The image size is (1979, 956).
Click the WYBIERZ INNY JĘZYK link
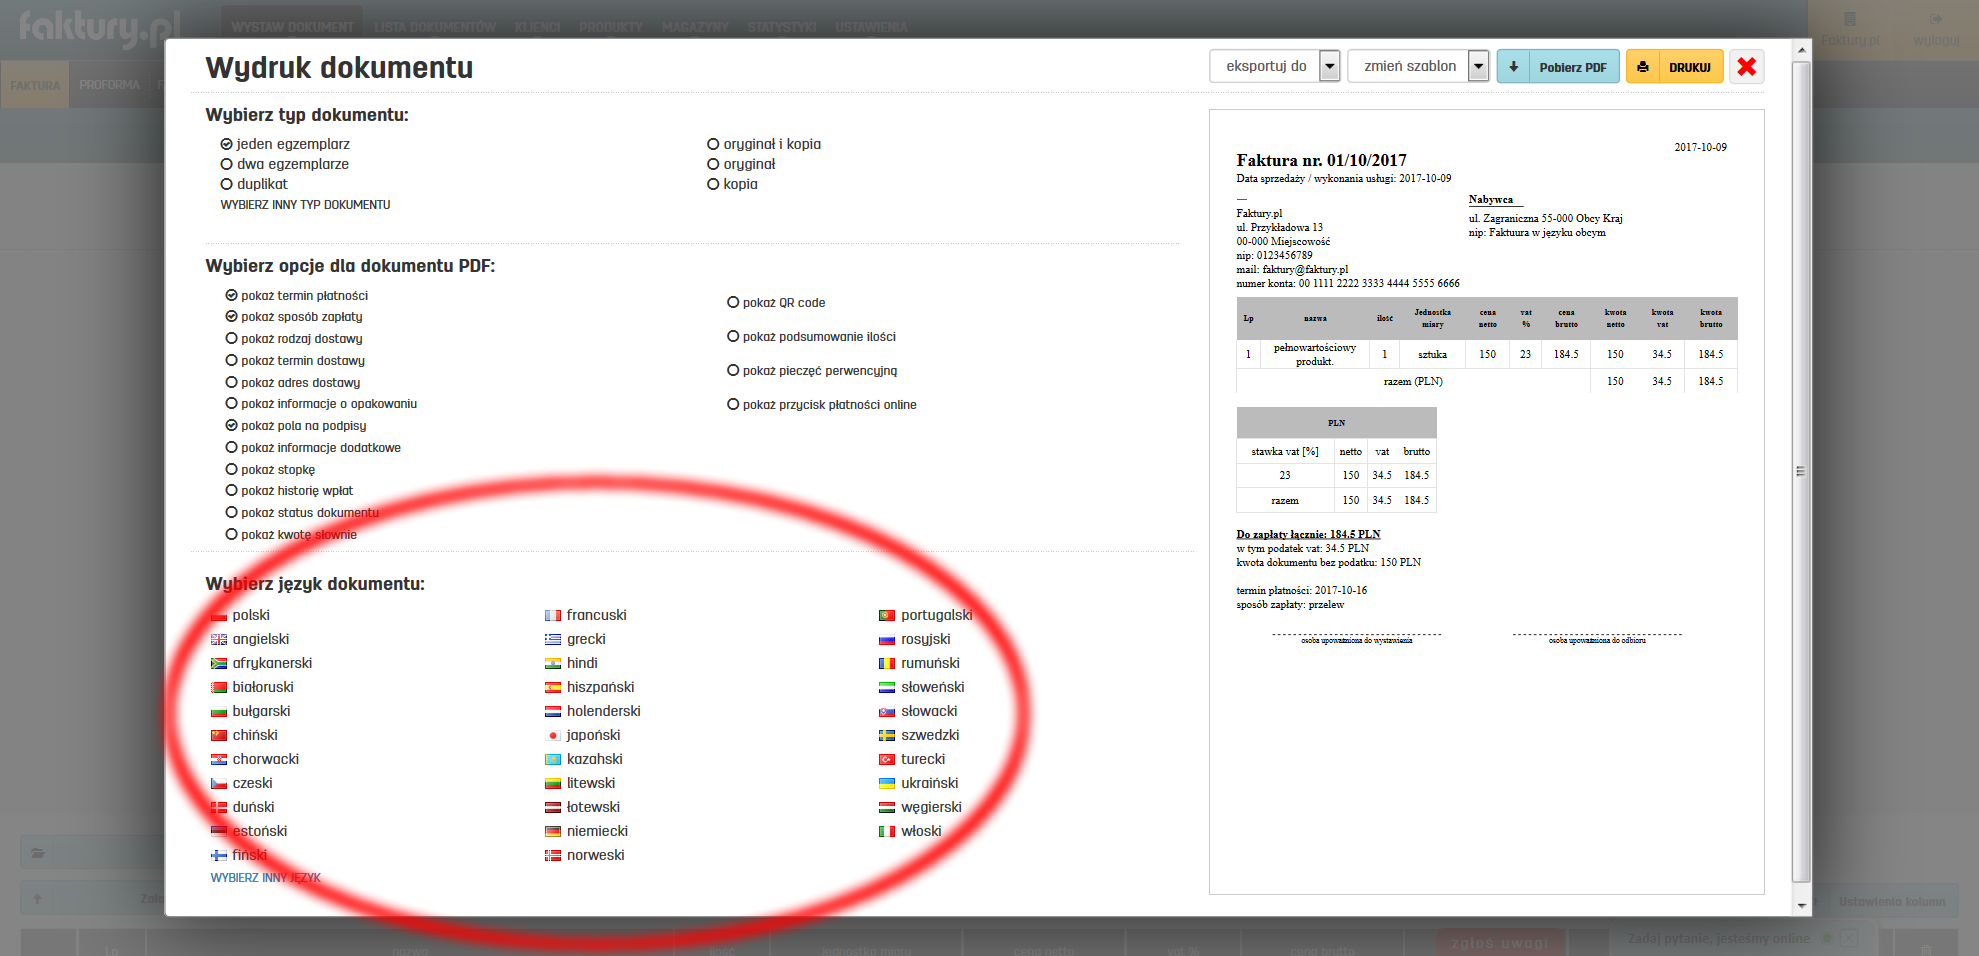click(265, 877)
